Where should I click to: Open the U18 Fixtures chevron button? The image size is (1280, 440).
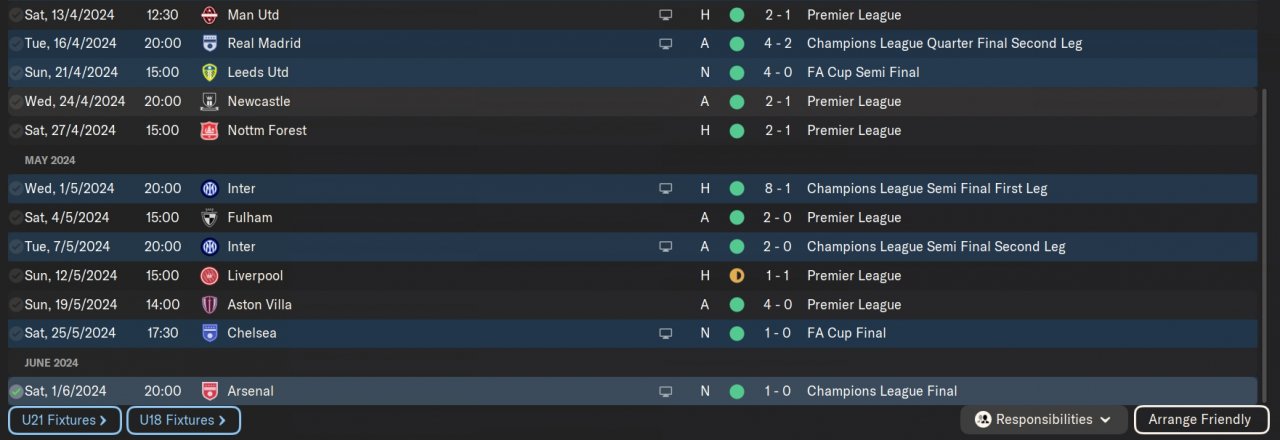click(183, 421)
